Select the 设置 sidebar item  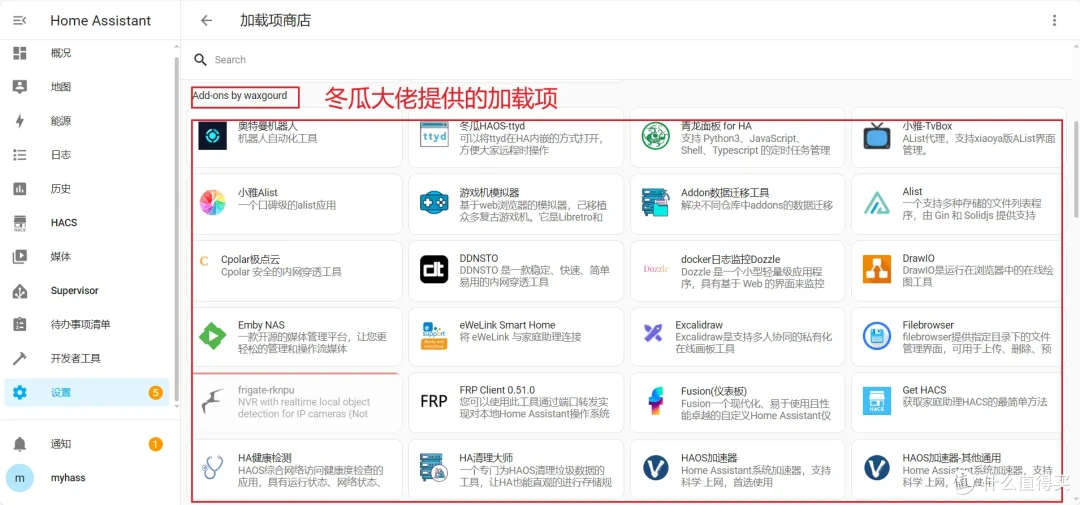(87, 393)
